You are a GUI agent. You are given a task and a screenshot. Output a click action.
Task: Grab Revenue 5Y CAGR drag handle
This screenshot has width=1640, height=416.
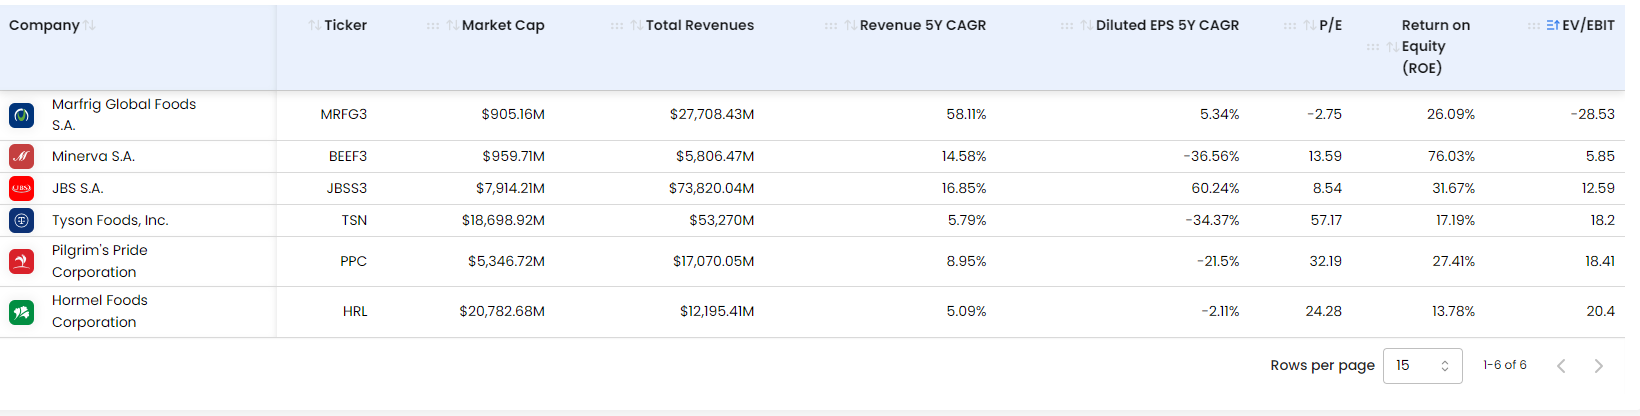point(831,25)
